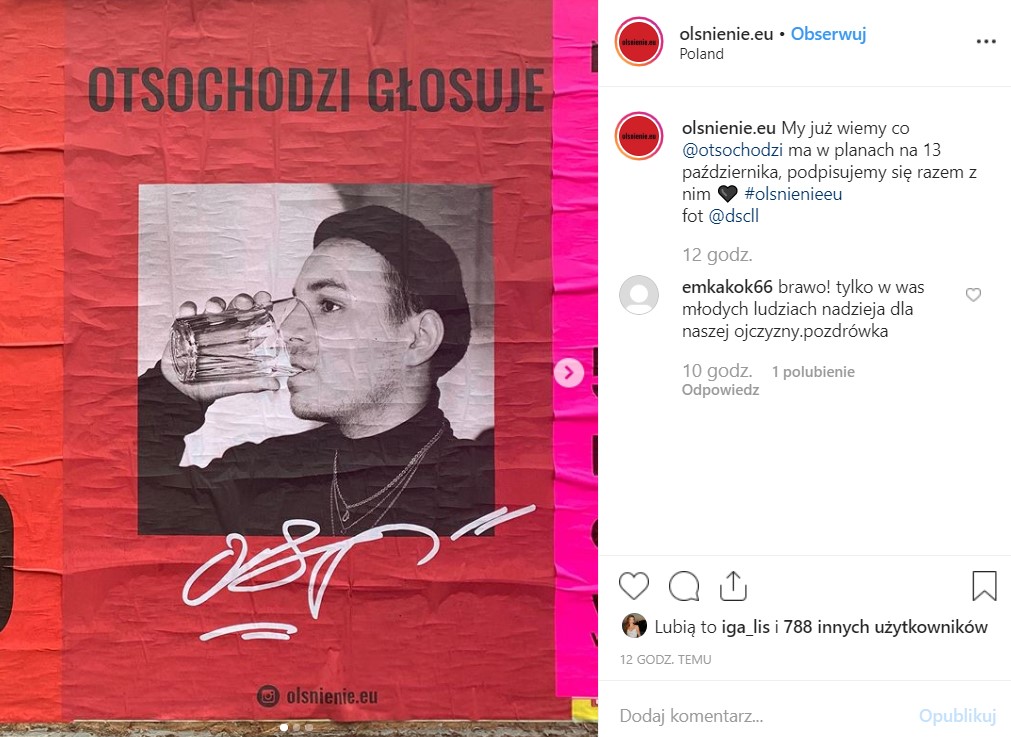Follow account via Obserwuj link

tap(828, 34)
